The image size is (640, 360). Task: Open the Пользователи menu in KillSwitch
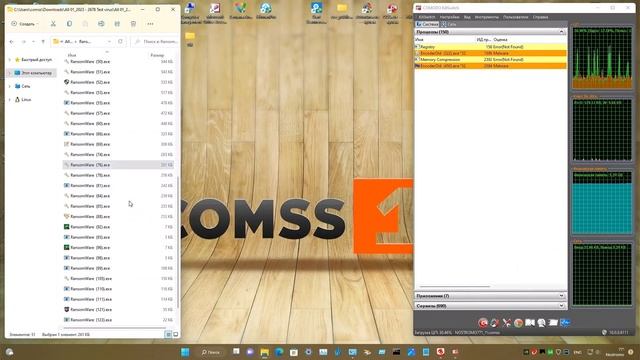point(516,17)
